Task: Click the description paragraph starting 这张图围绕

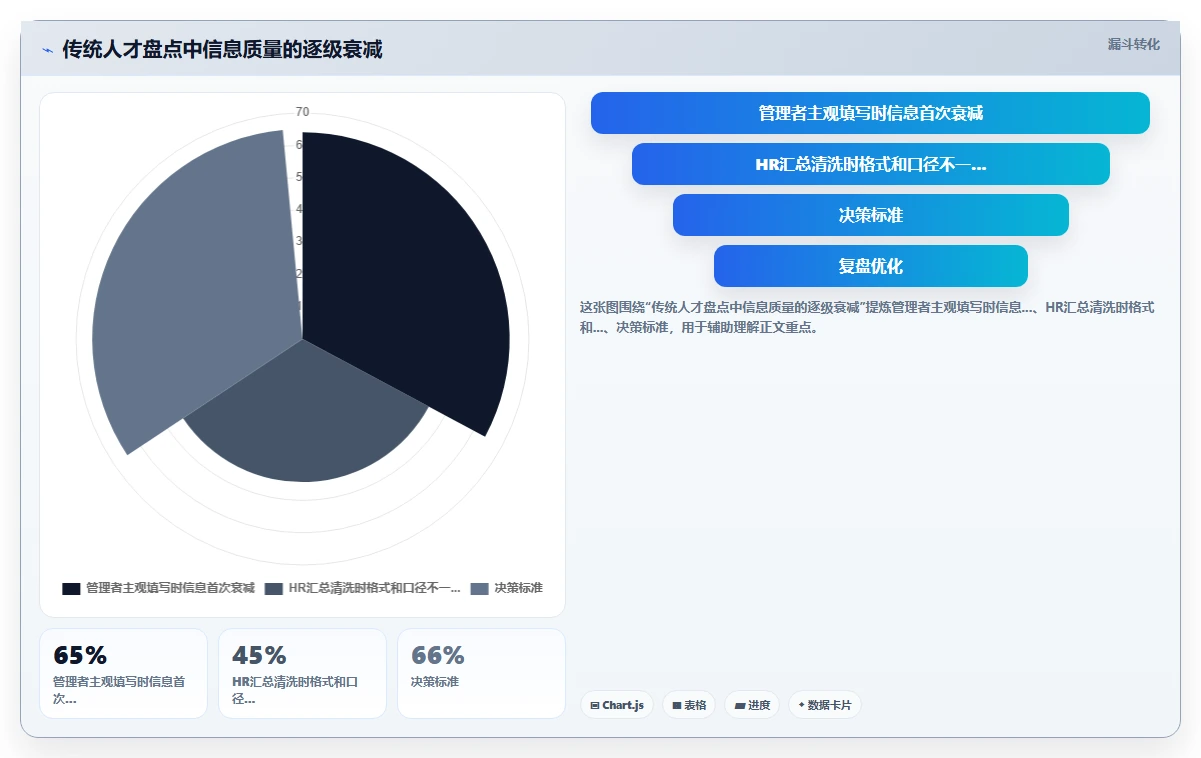Action: (868, 317)
